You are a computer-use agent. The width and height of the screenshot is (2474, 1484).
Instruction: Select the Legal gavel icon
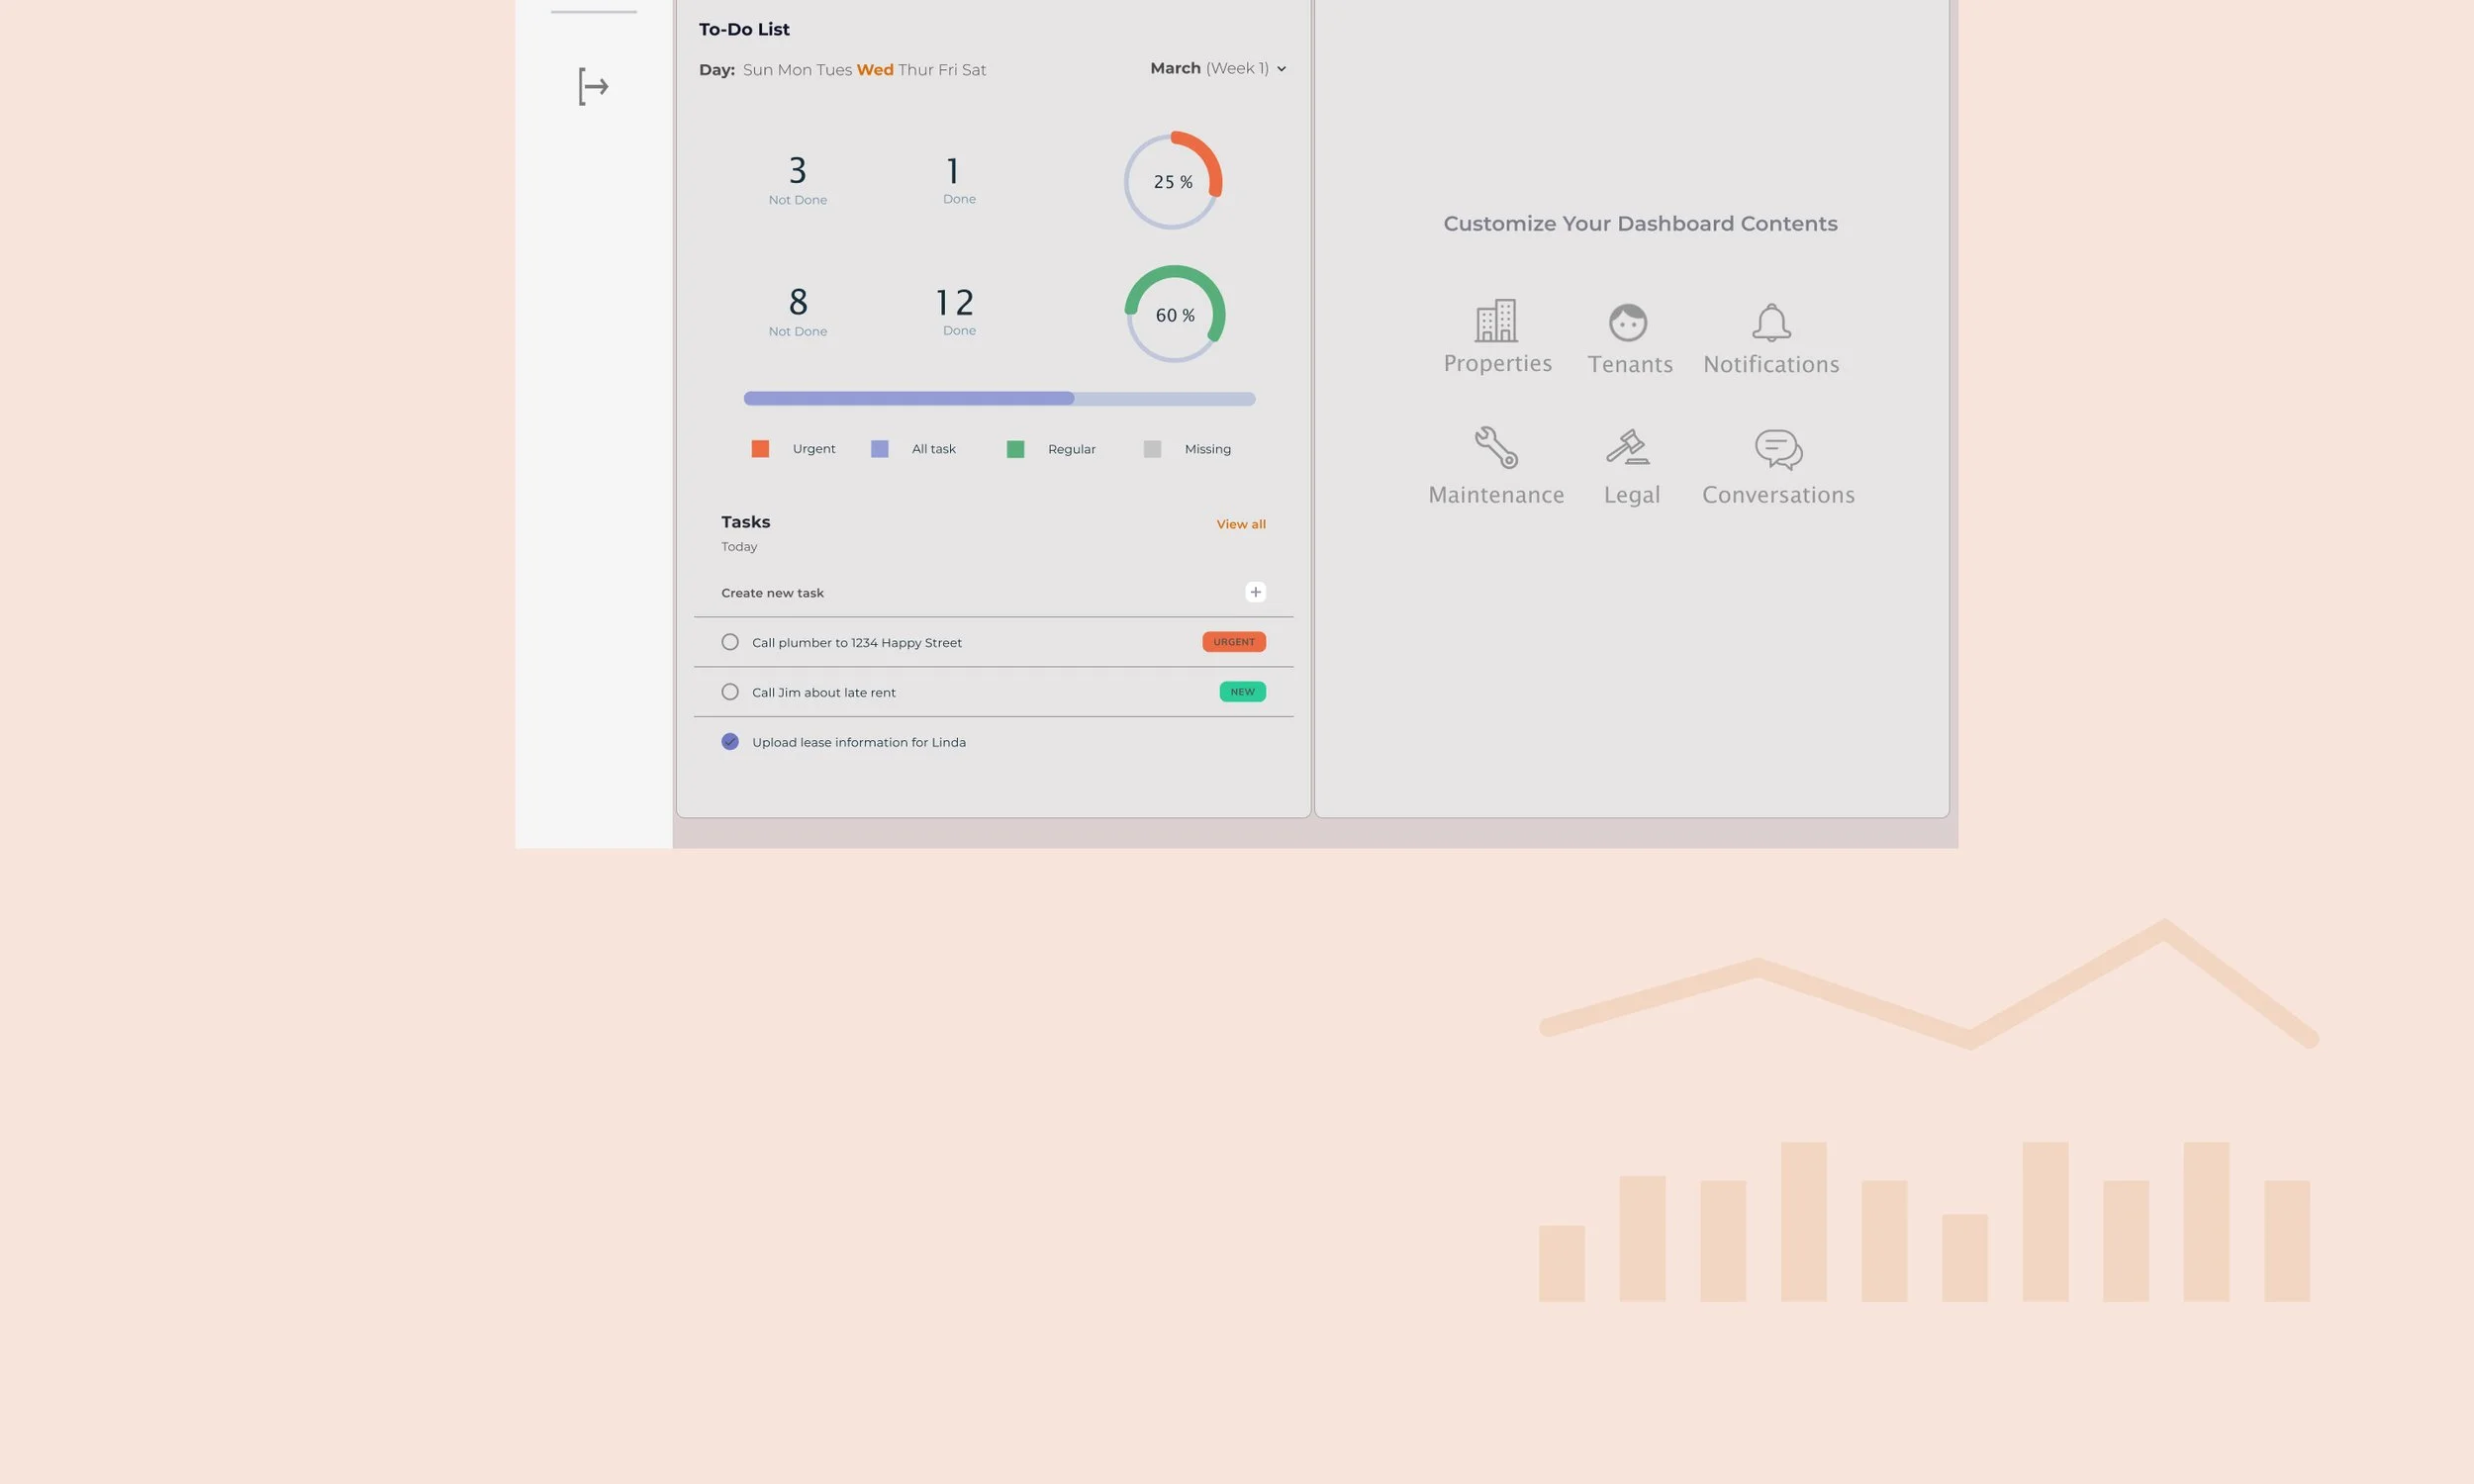[x=1629, y=449]
